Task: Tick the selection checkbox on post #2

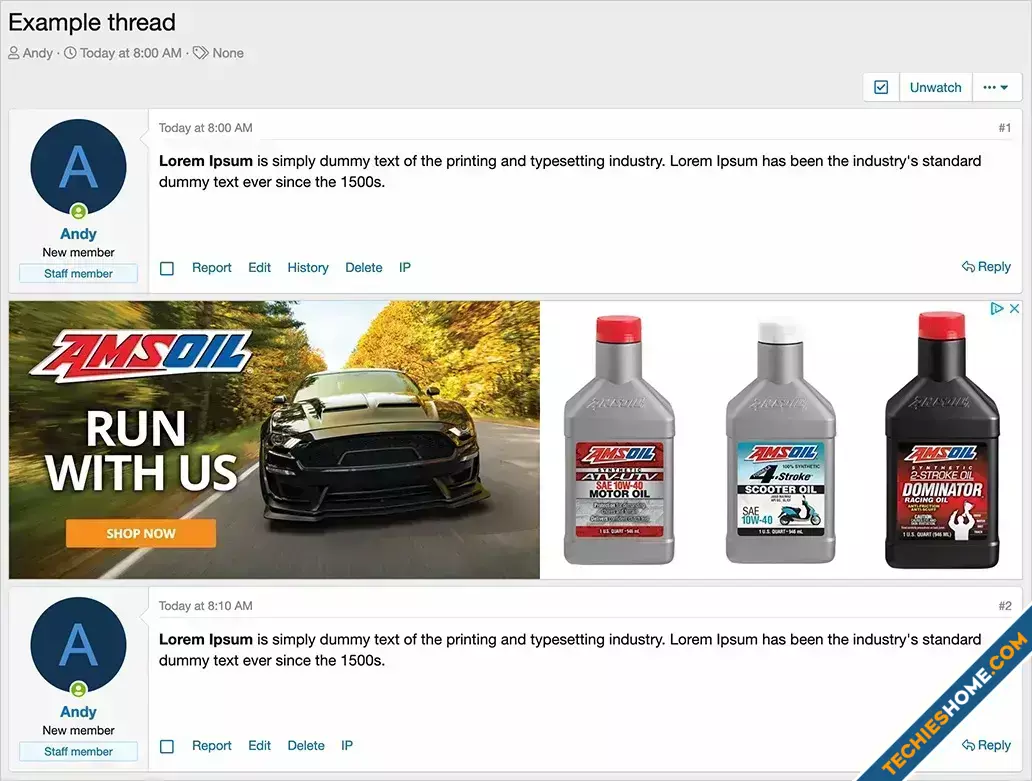Action: pos(167,746)
